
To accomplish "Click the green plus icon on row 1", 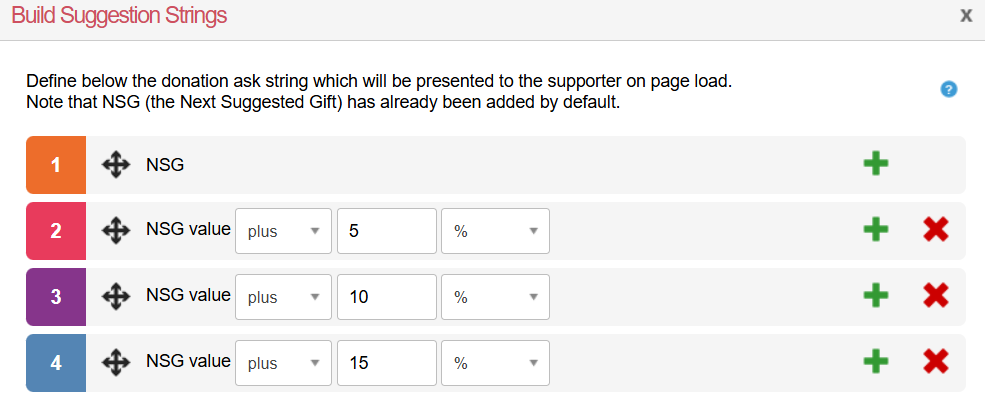I will (876, 164).
